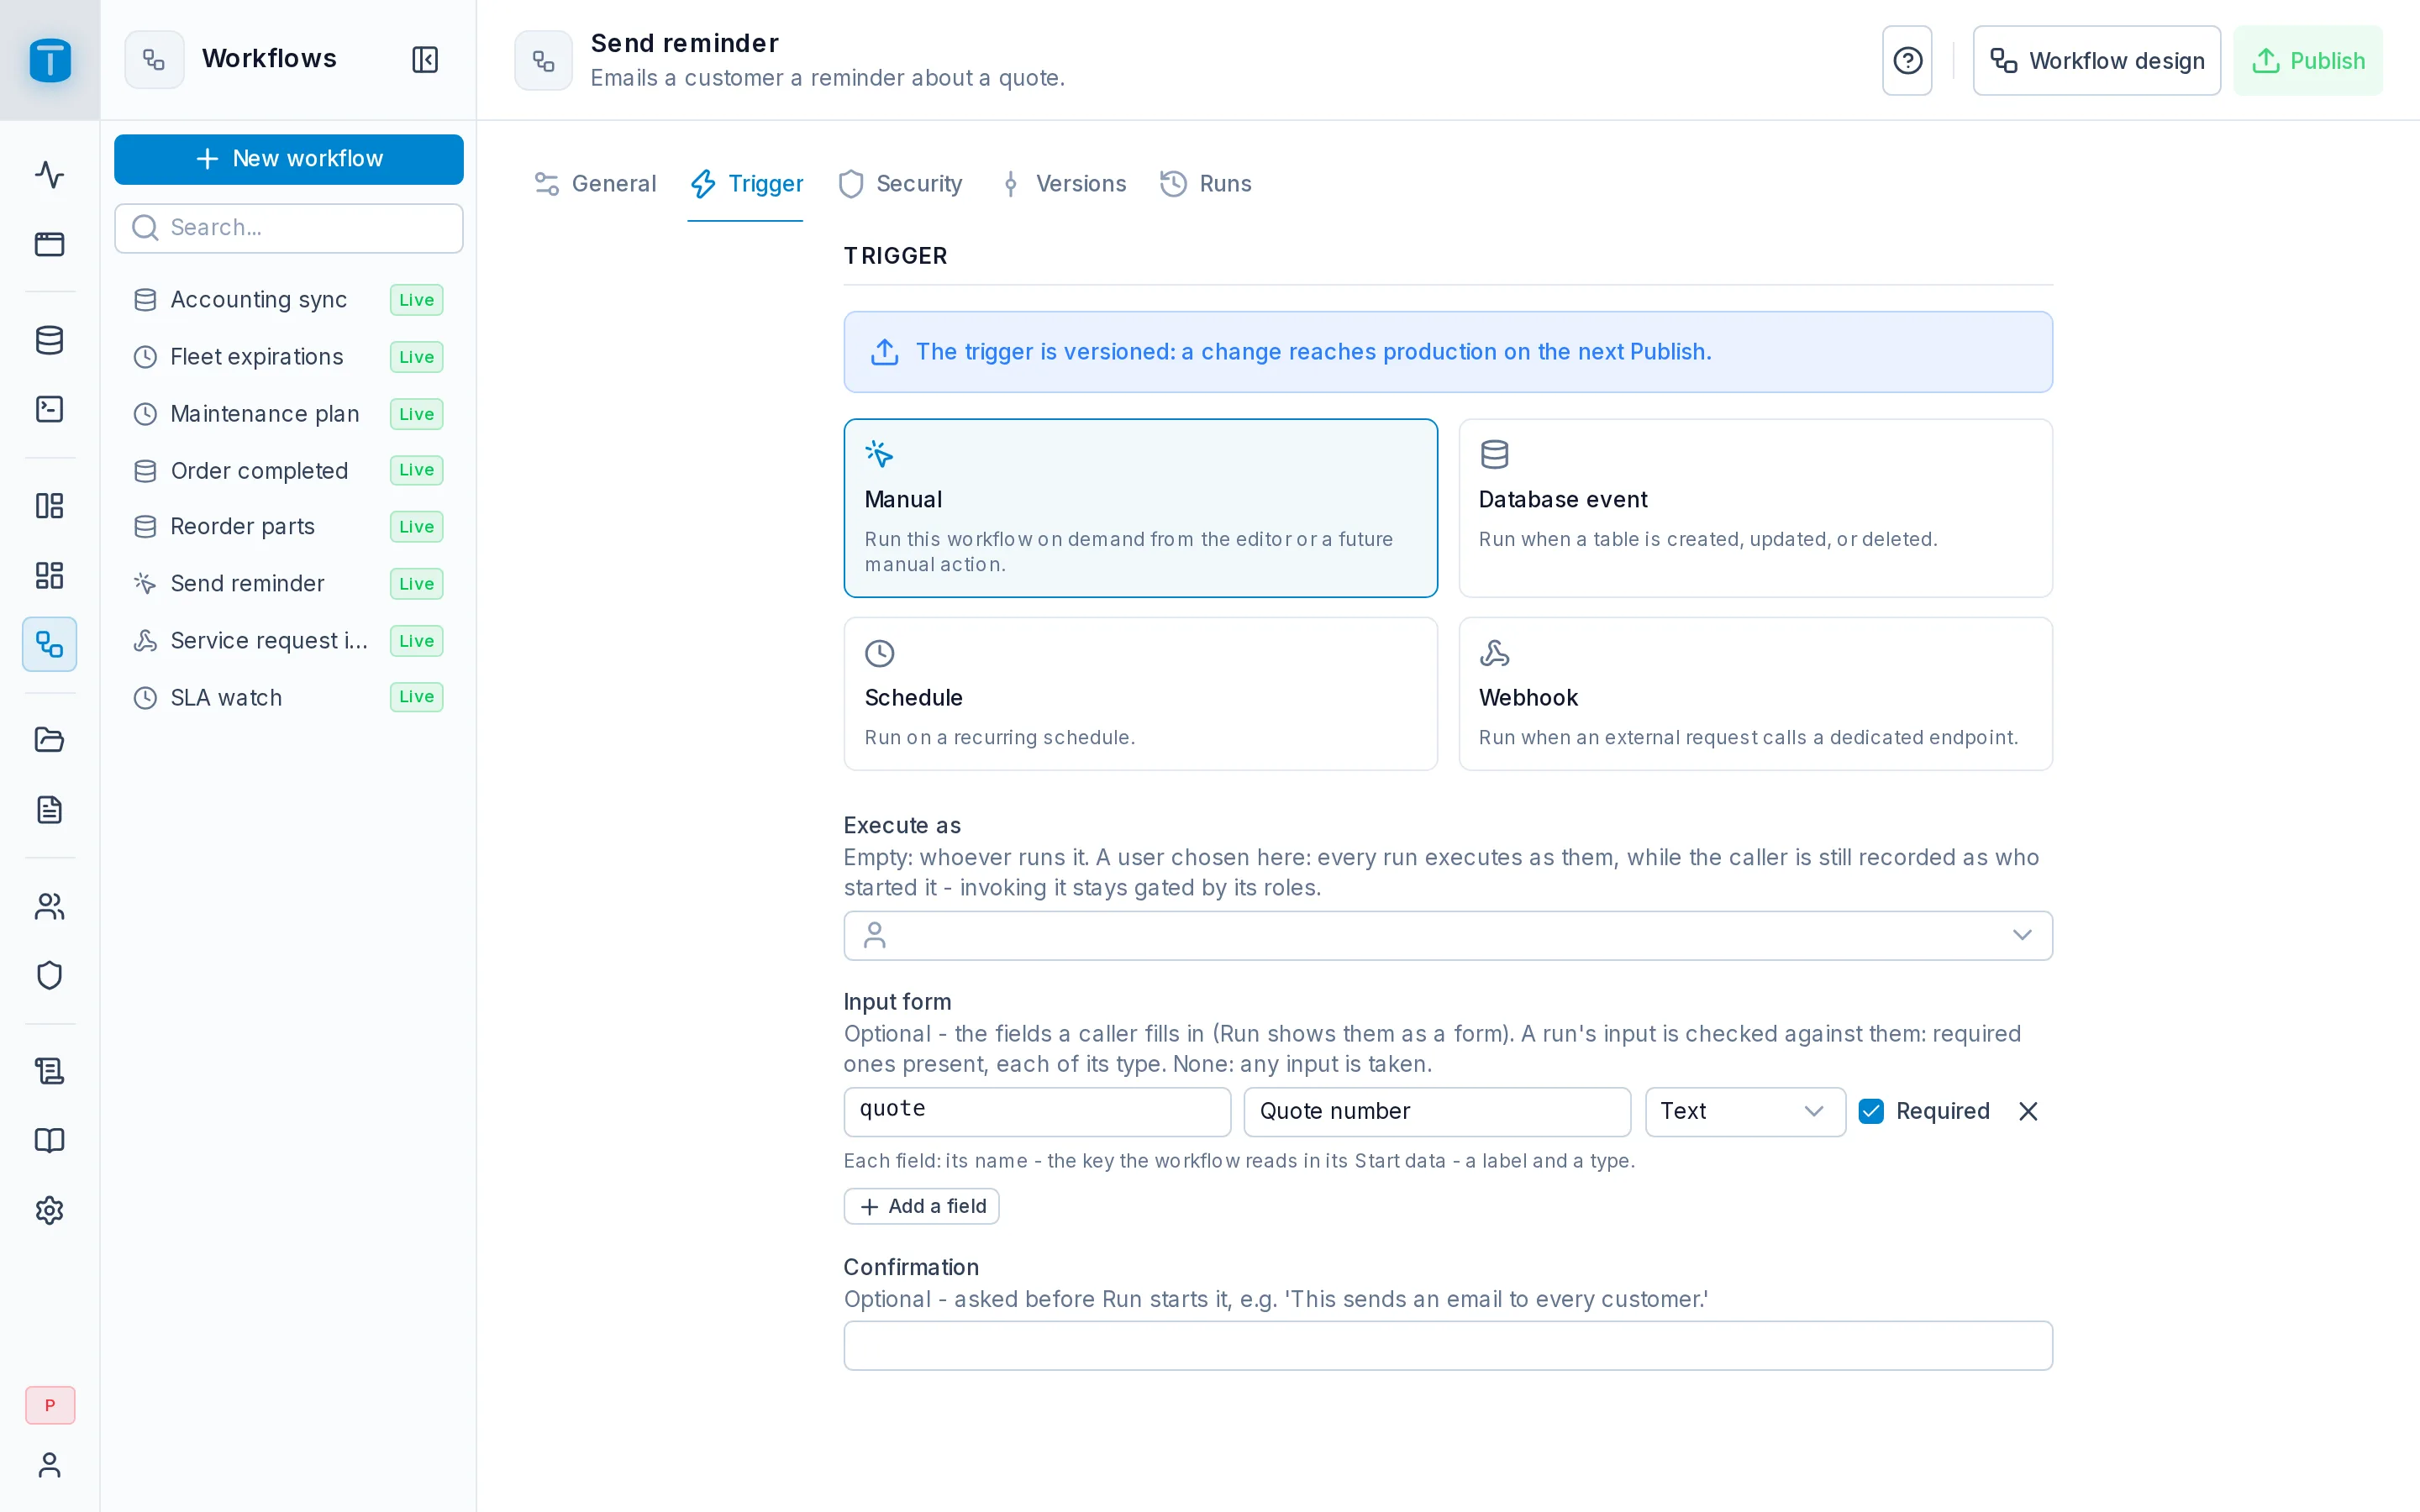Screen dimensions: 2420x1512
Task: Click the Quote number label input
Action: [x=1437, y=1112]
